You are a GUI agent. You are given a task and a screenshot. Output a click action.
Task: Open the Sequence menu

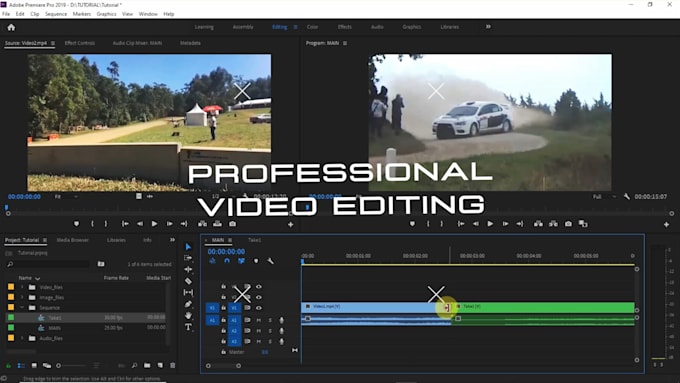click(x=56, y=14)
